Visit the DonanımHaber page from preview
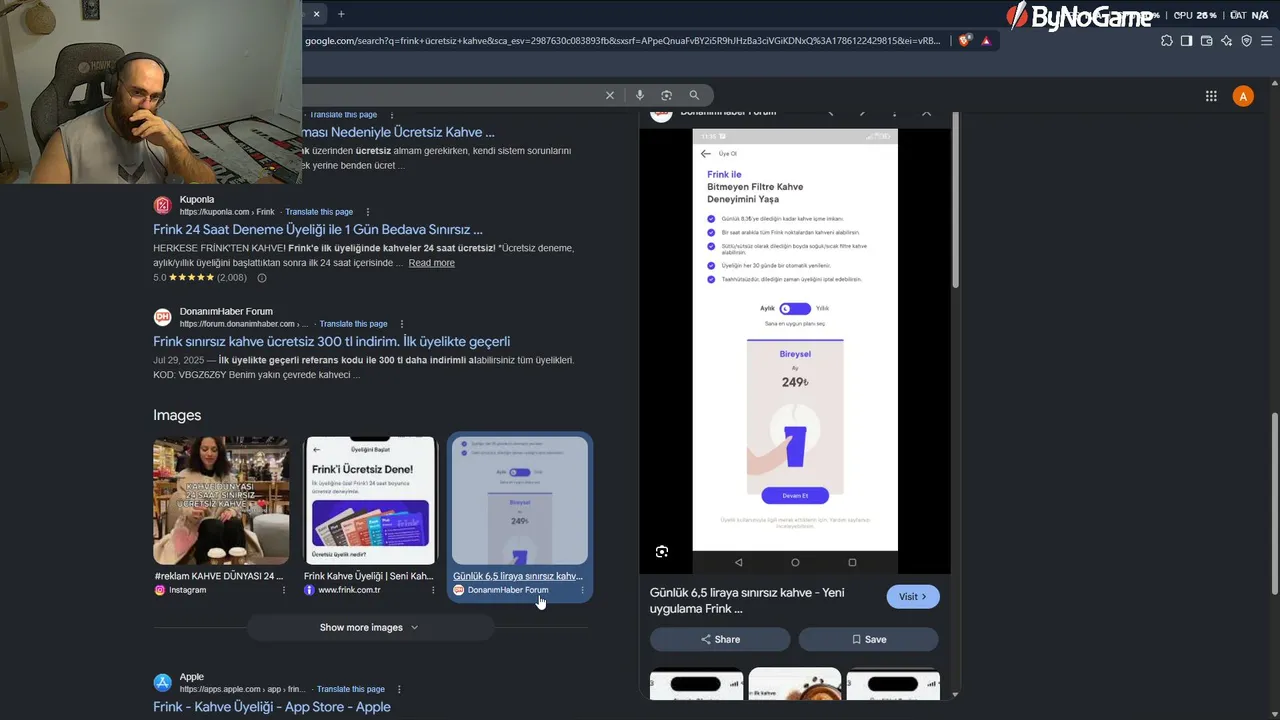Image resolution: width=1280 pixels, height=720 pixels. point(913,597)
